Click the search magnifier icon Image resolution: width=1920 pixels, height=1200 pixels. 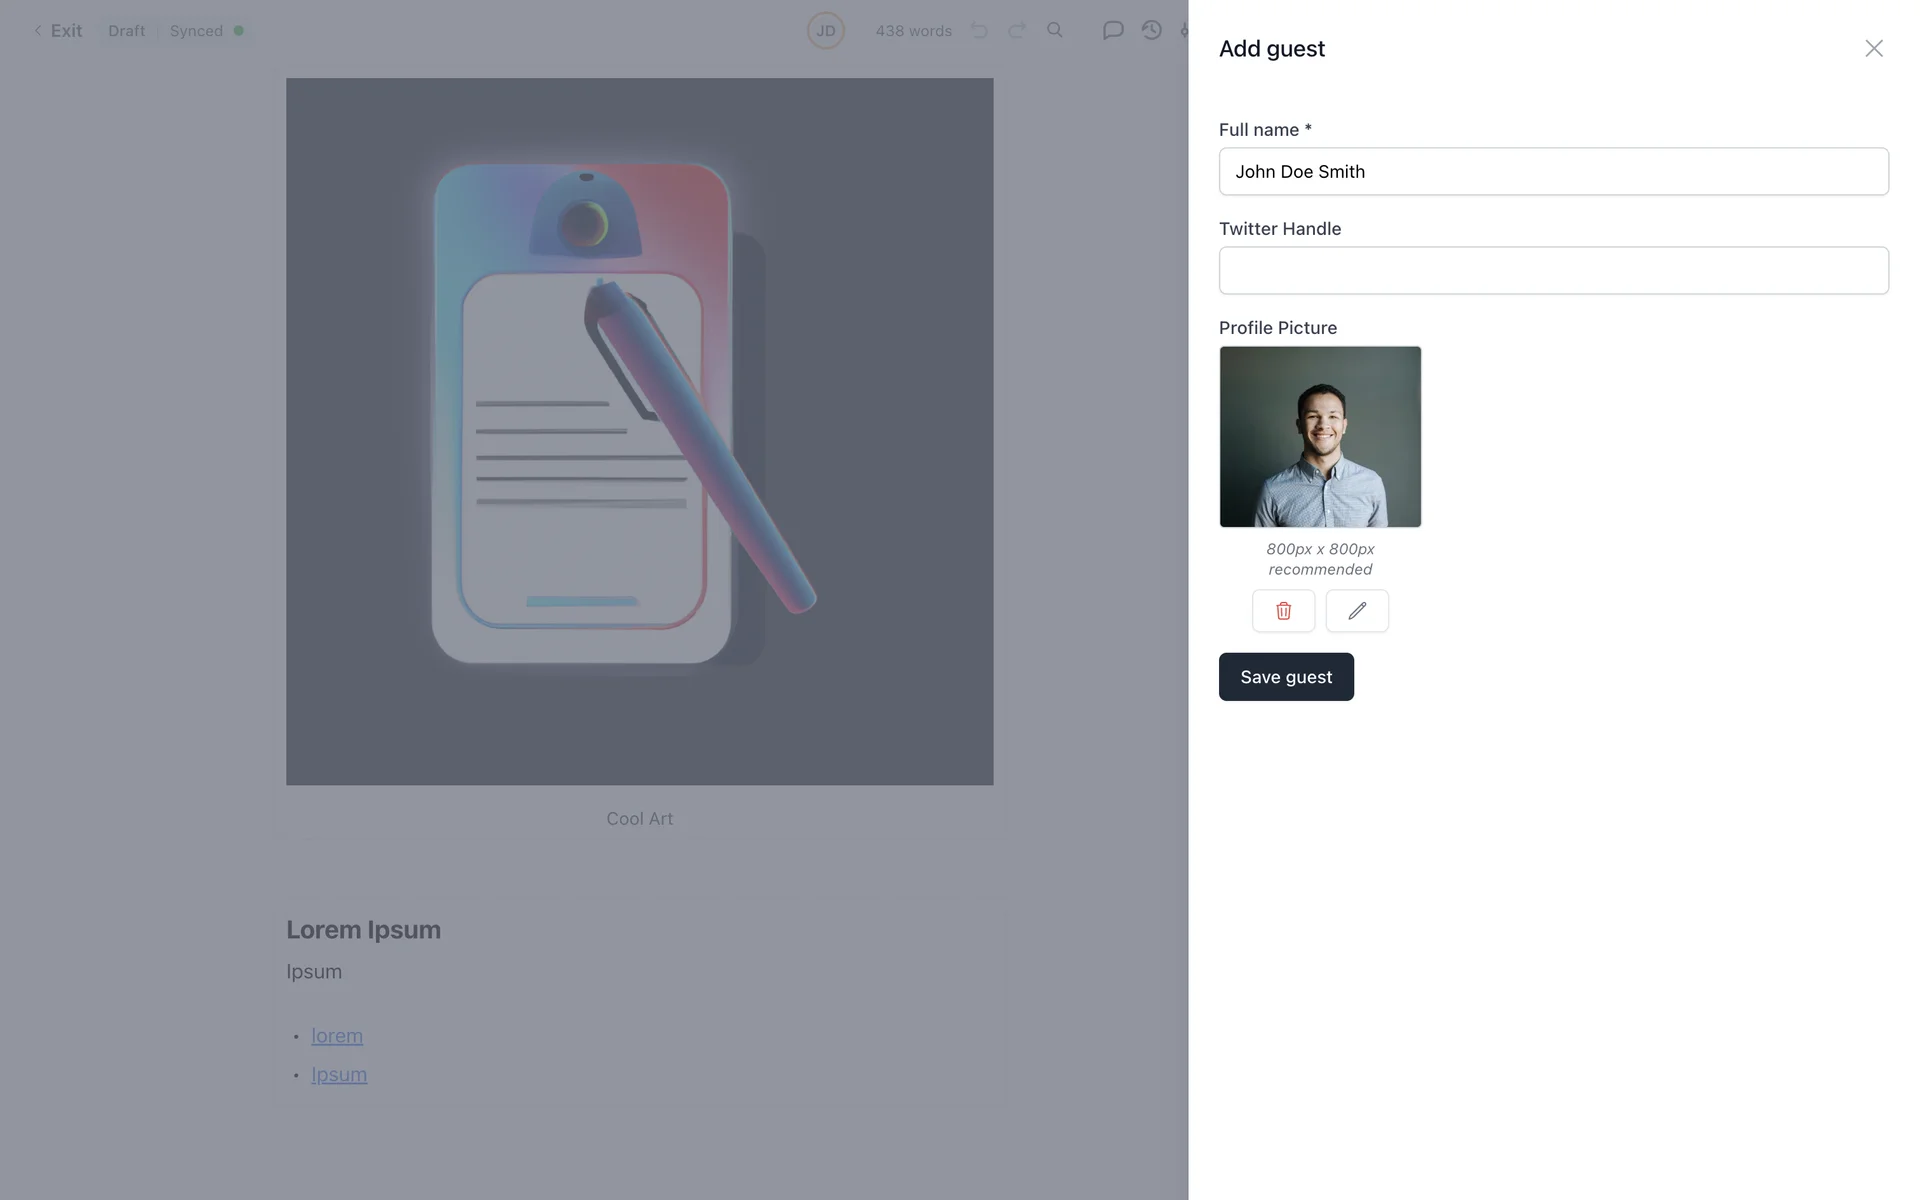1055,30
